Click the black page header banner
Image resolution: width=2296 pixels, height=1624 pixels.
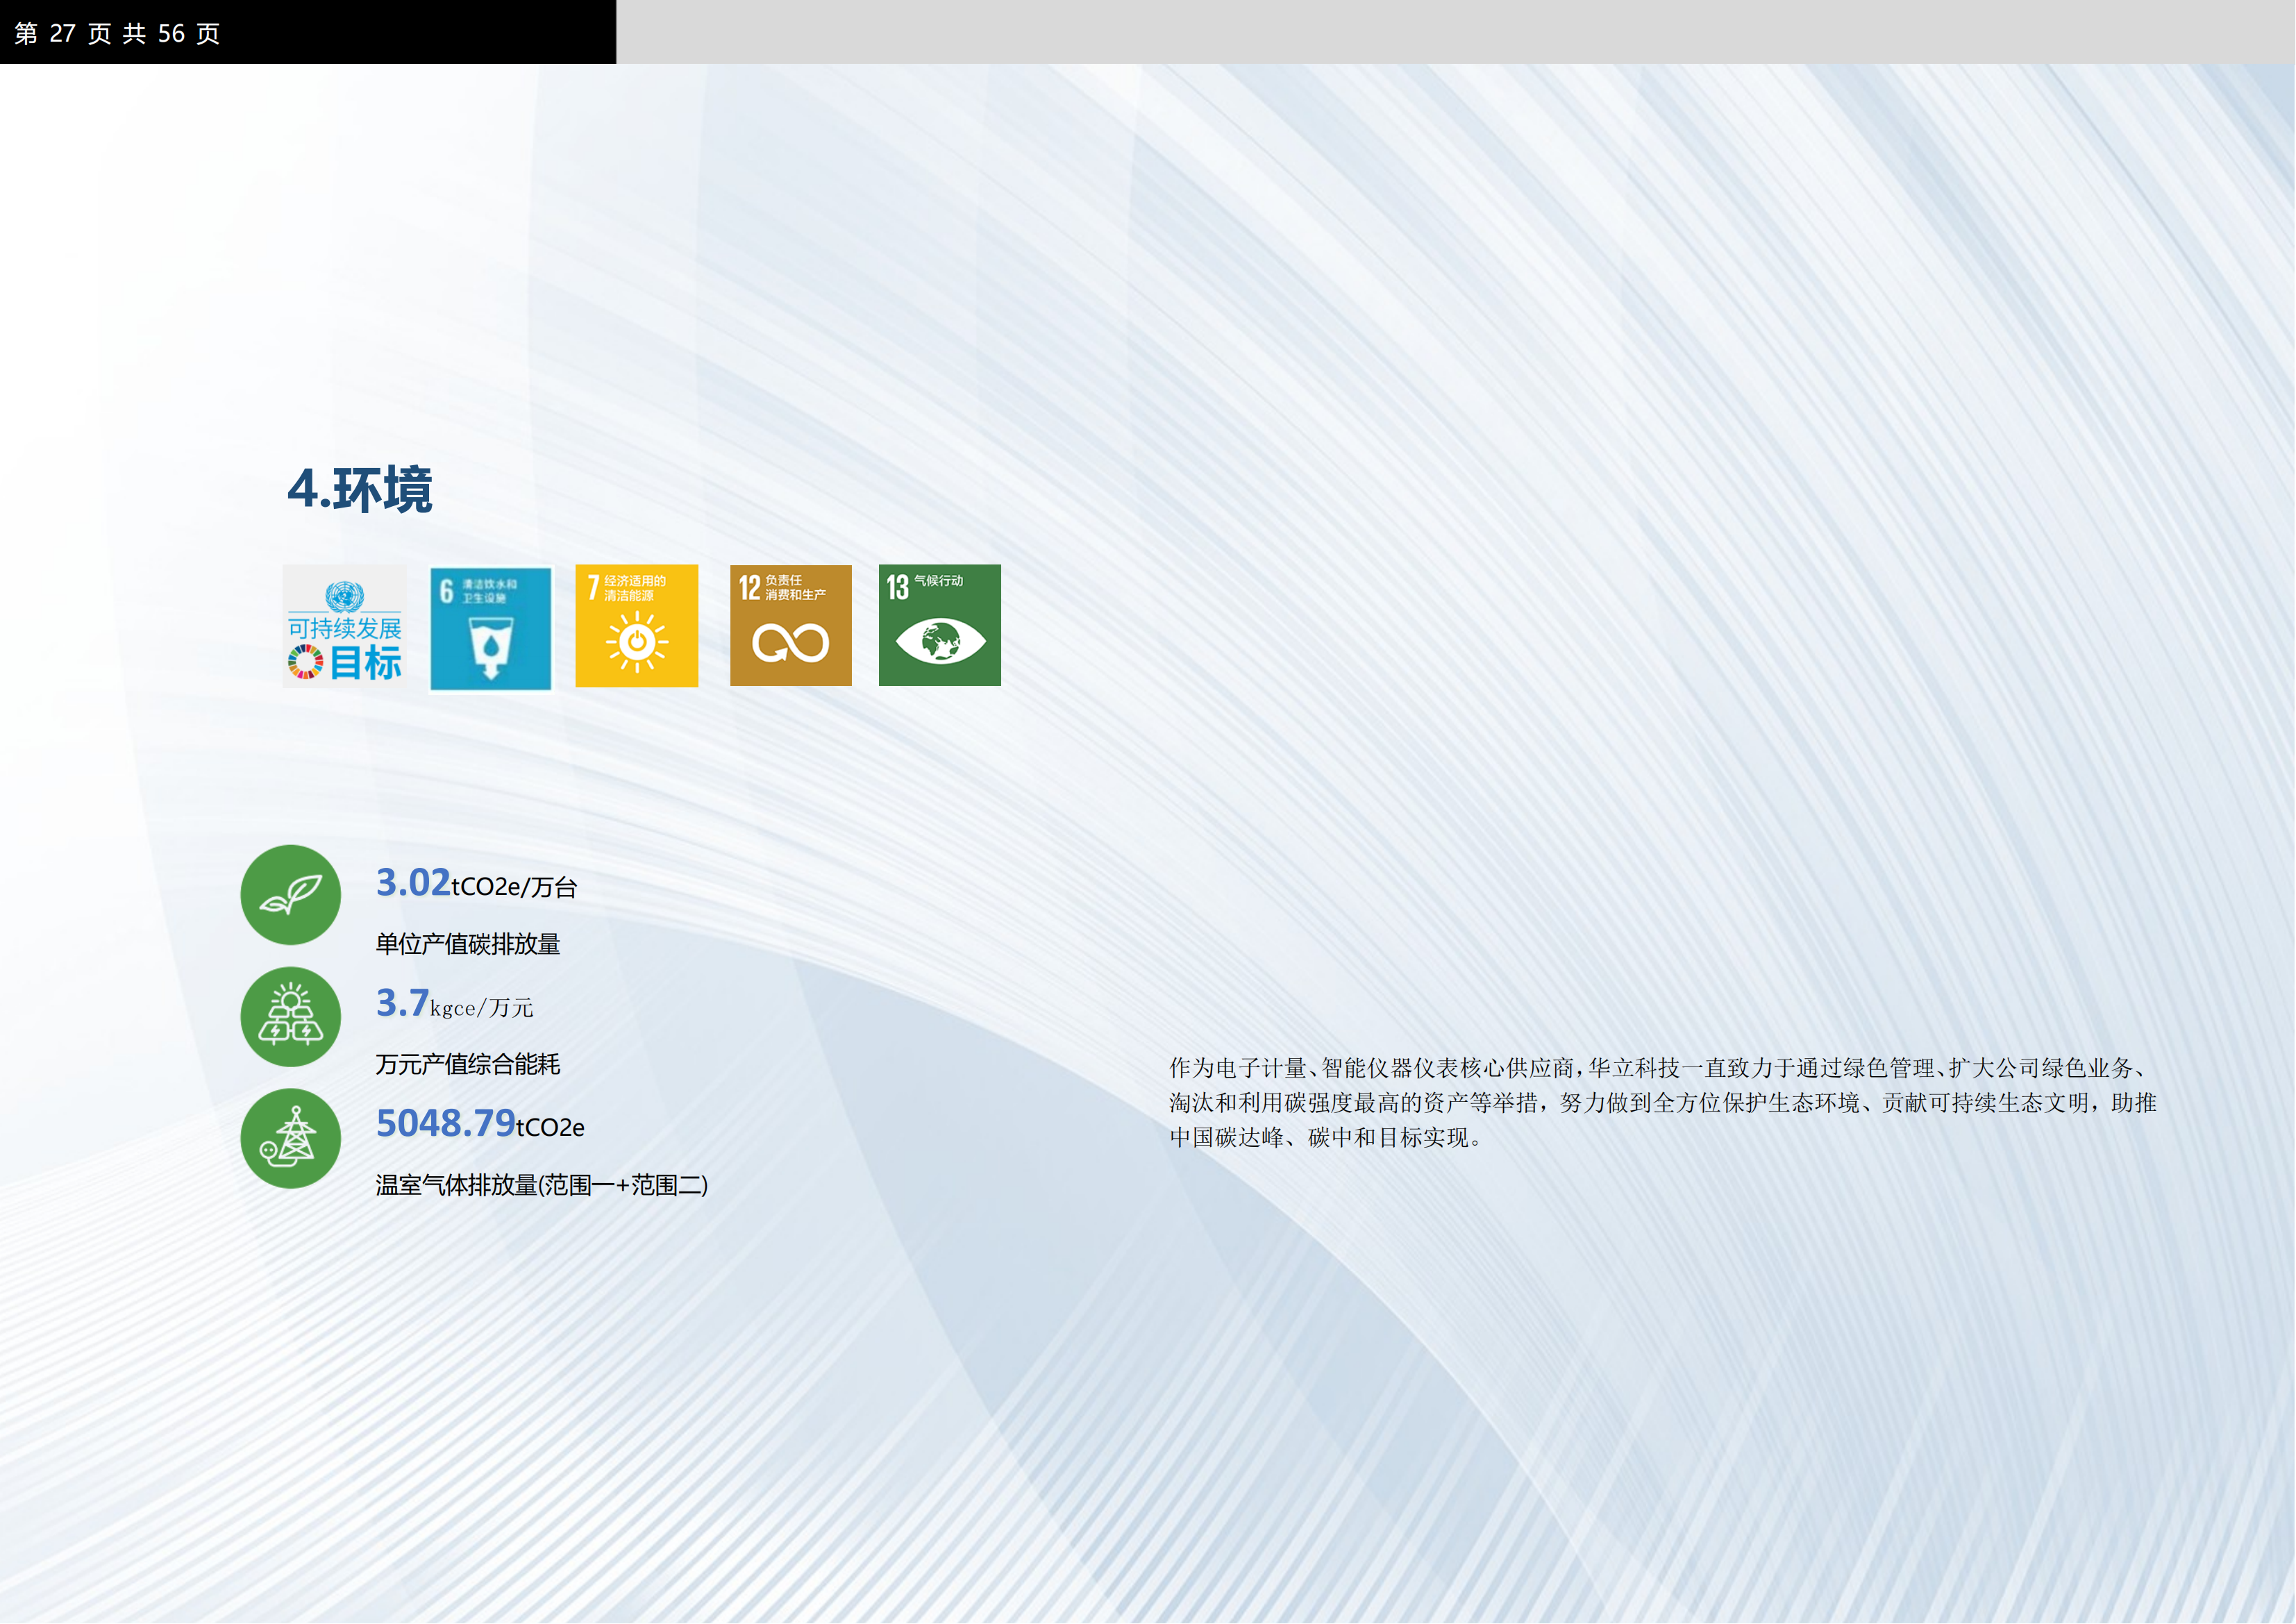tap(420, 32)
